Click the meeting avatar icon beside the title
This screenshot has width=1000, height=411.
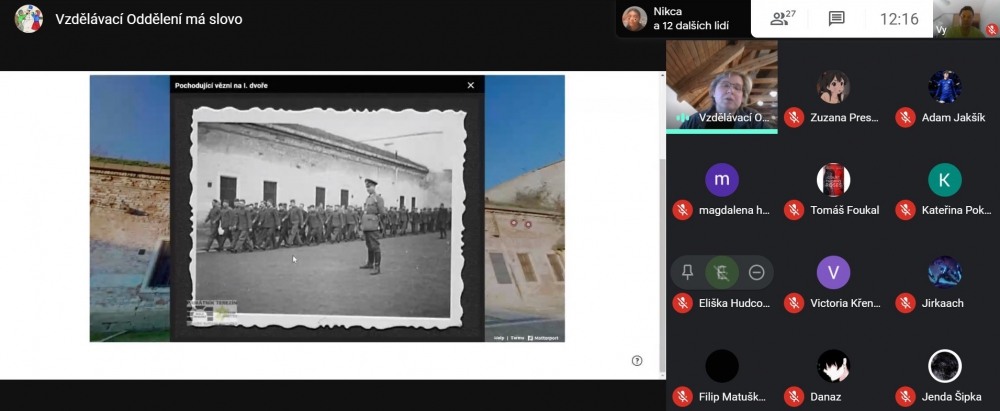pyautogui.click(x=29, y=19)
